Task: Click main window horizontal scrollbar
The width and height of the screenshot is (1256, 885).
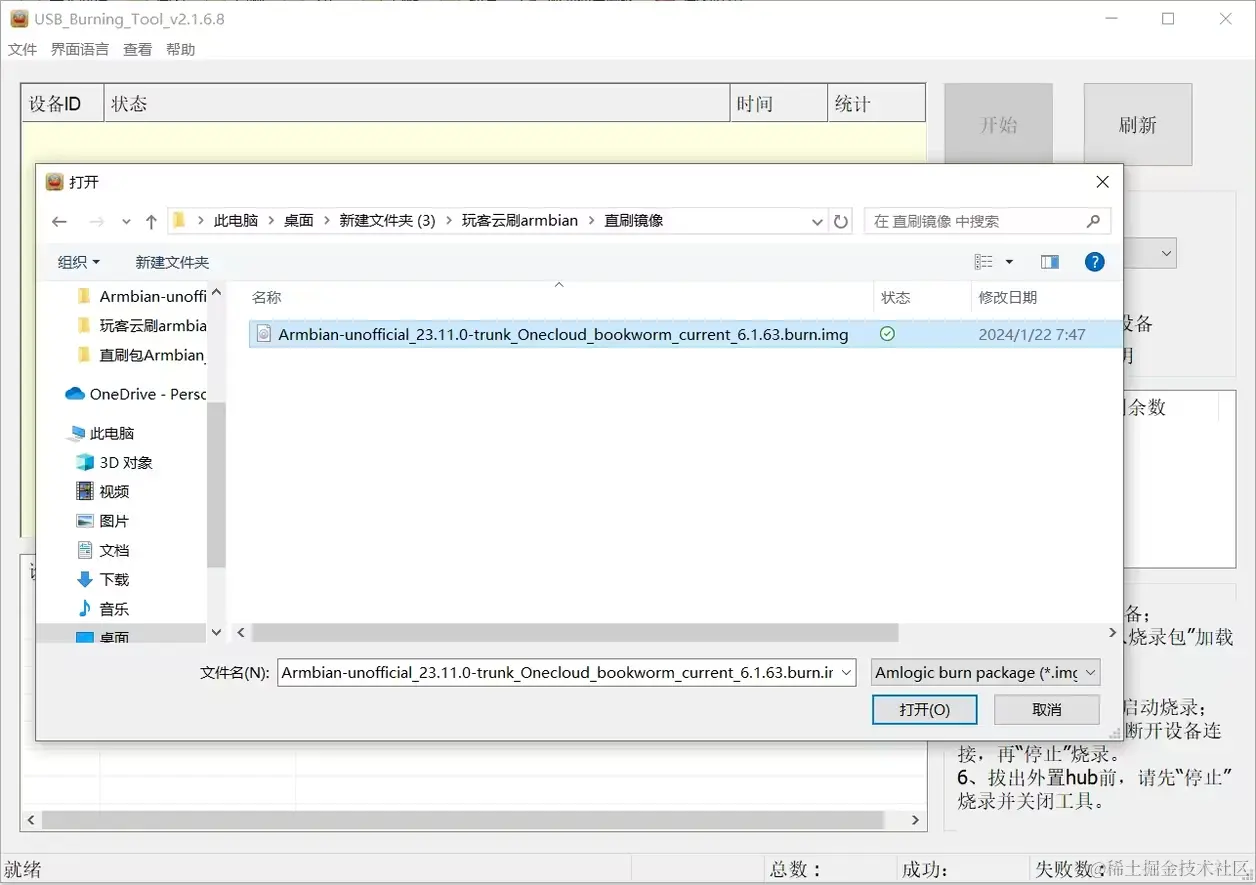Action: (x=463, y=820)
